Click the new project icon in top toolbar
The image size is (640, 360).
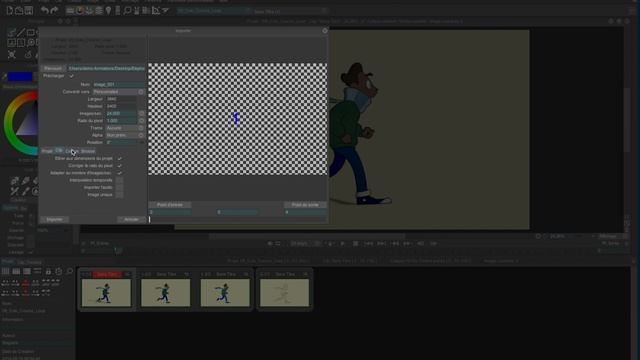point(9,10)
